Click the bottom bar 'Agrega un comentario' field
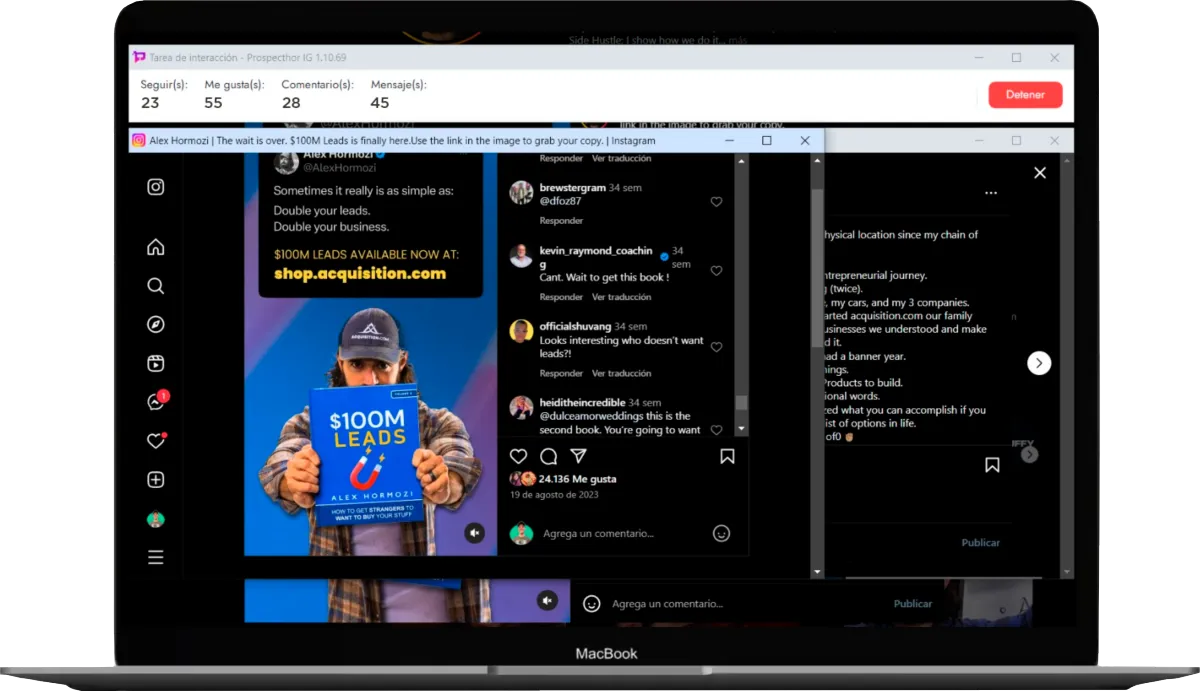This screenshot has height=691, width=1200. [667, 604]
